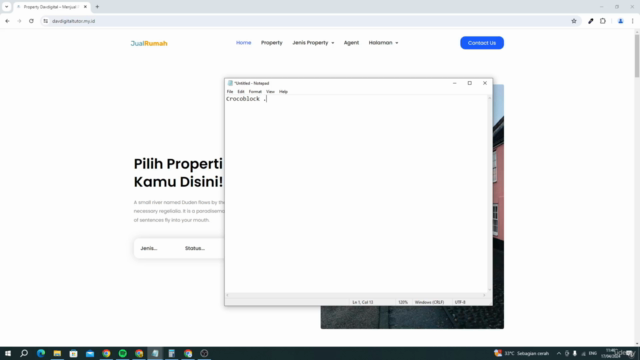Open the Status filter dropdown
The width and height of the screenshot is (640, 360).
pyautogui.click(x=195, y=248)
